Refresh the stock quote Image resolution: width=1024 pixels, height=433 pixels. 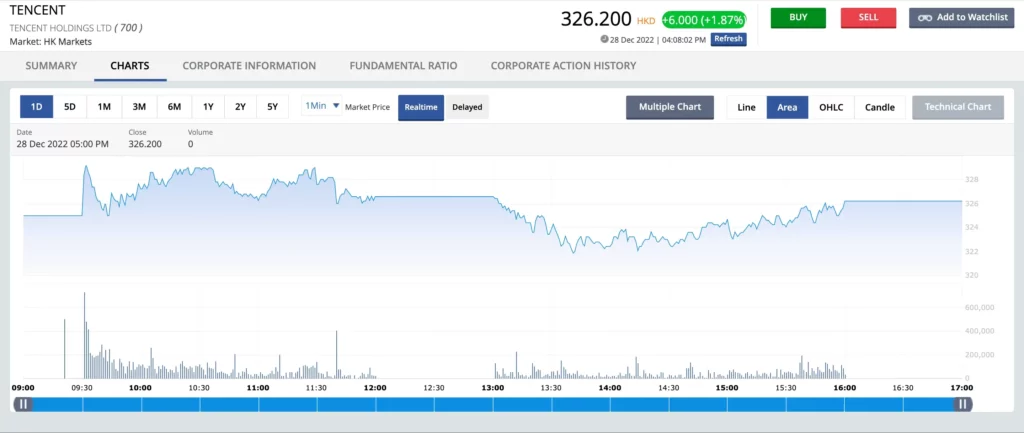[x=728, y=39]
